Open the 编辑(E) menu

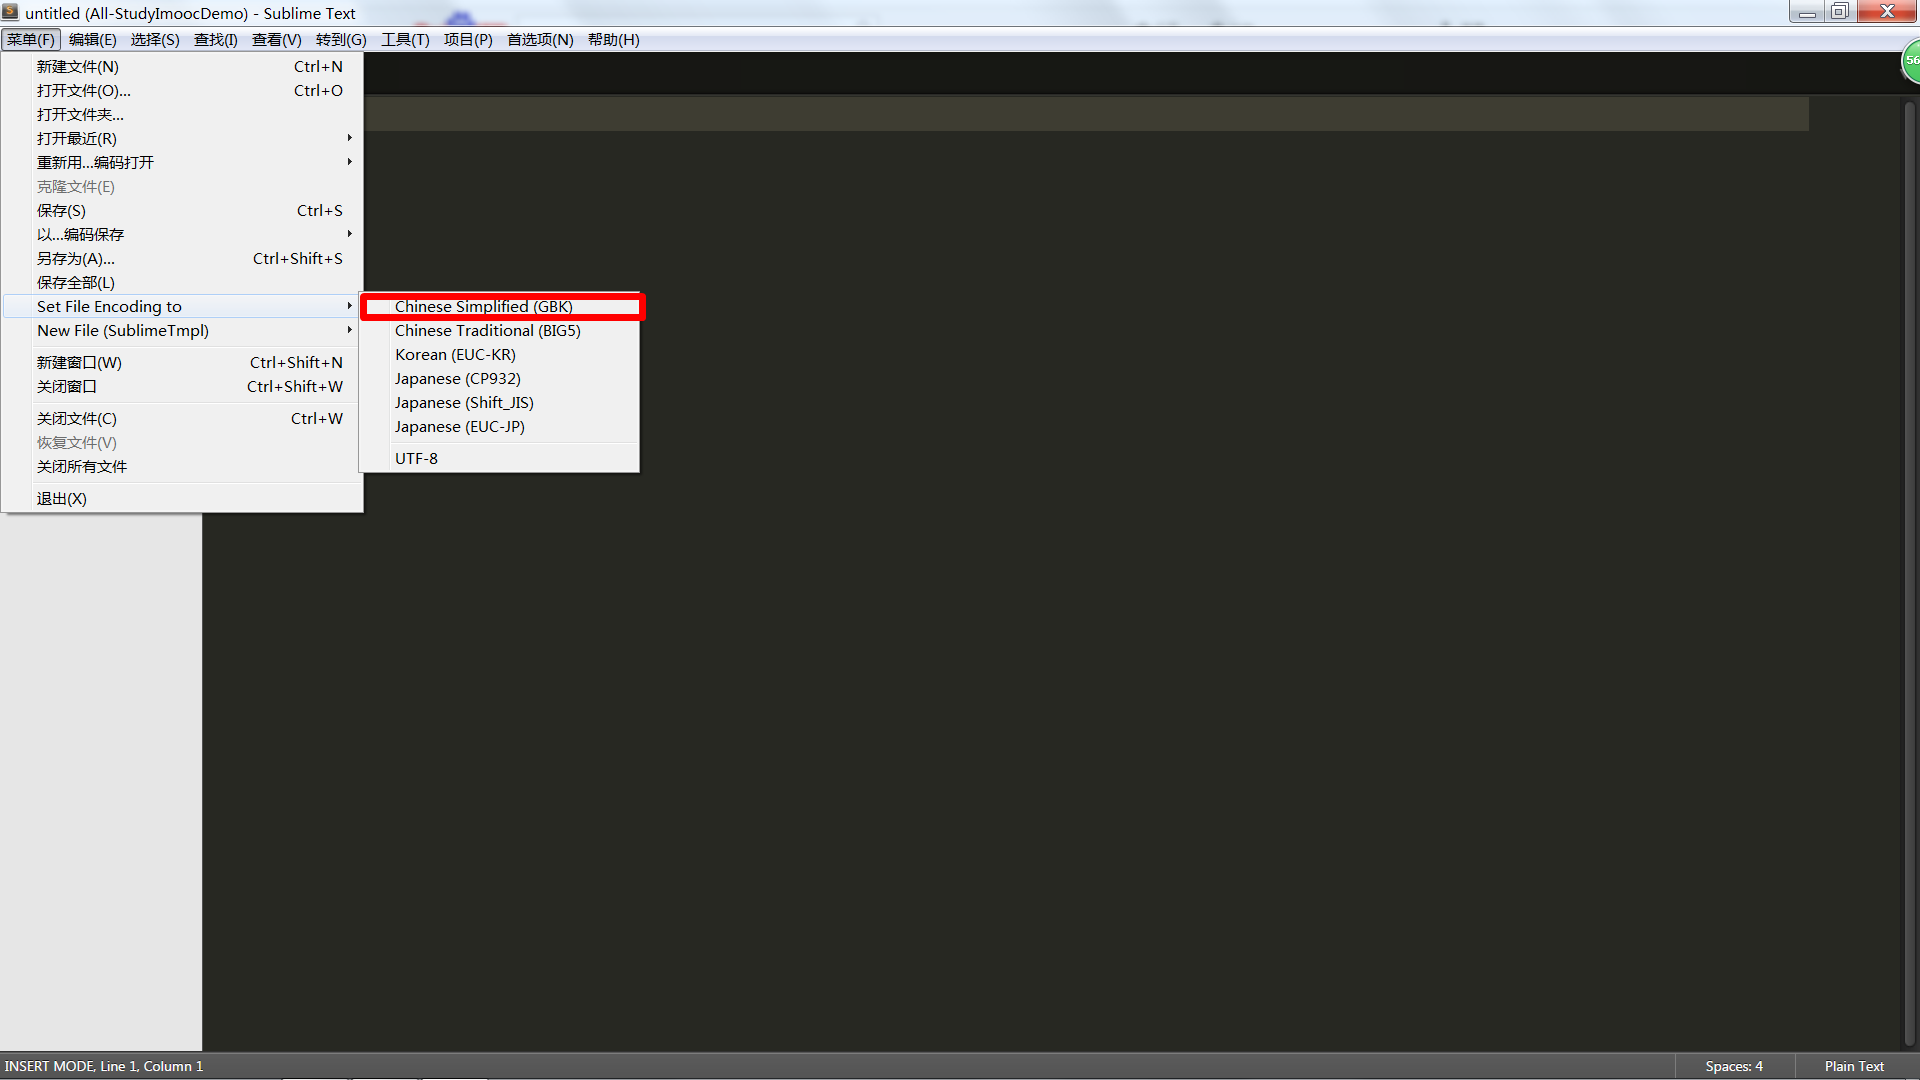point(92,40)
